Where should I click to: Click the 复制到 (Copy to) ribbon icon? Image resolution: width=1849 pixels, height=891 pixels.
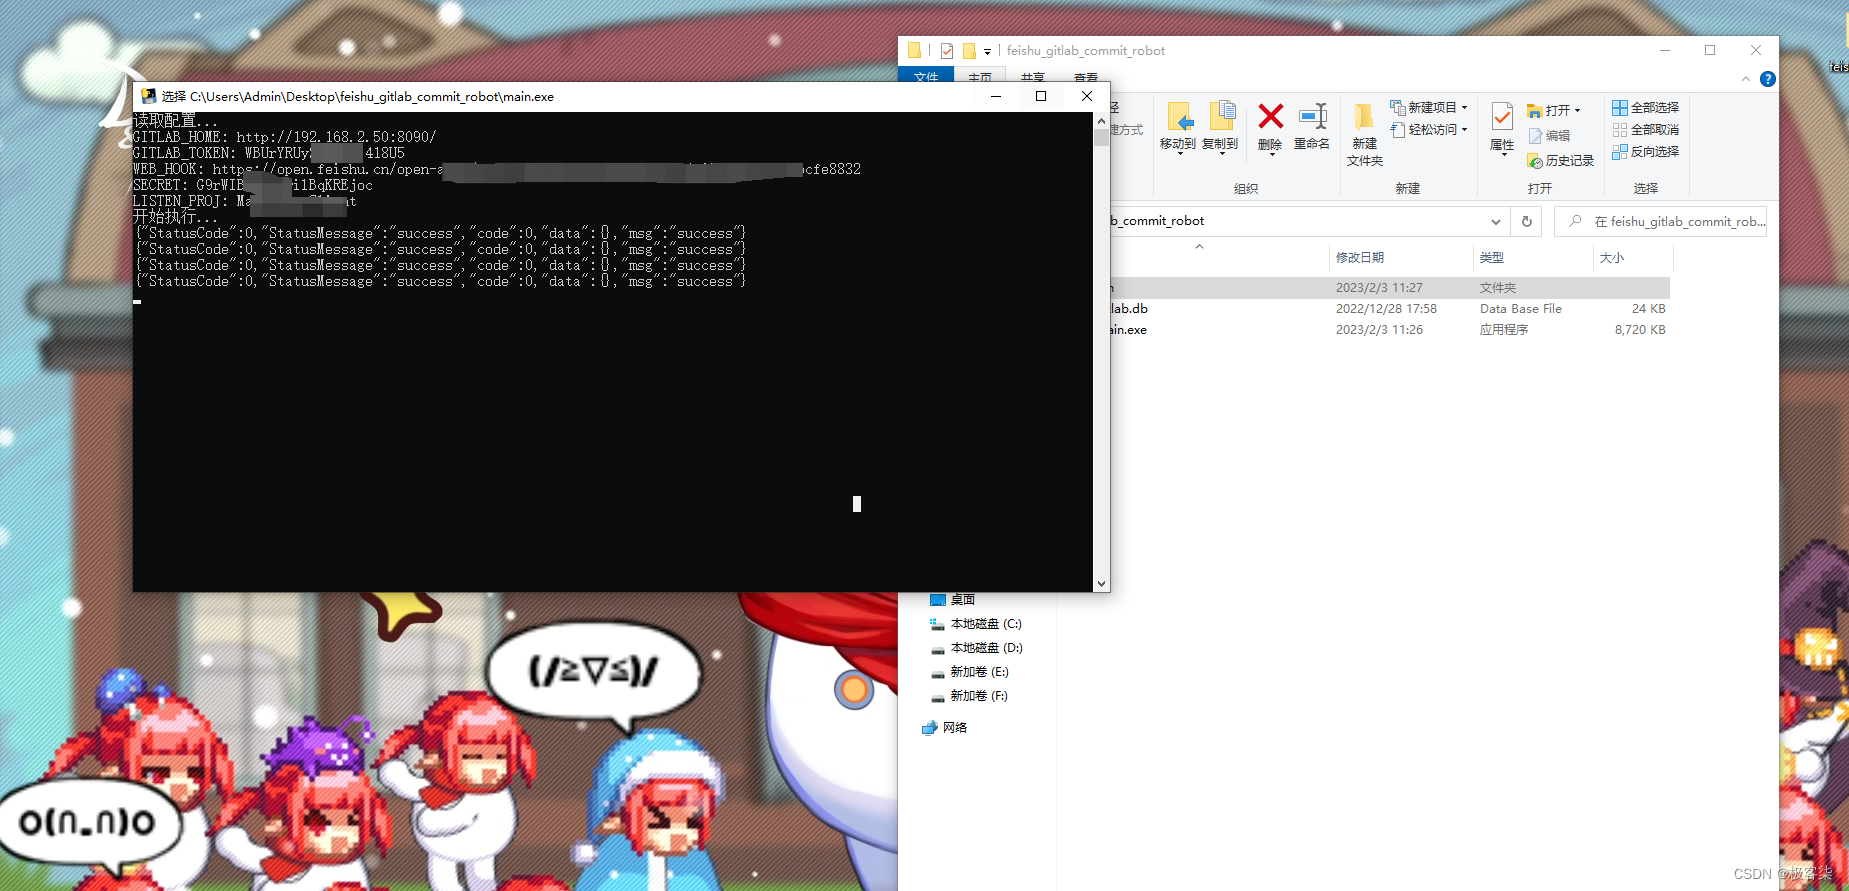click(x=1220, y=126)
